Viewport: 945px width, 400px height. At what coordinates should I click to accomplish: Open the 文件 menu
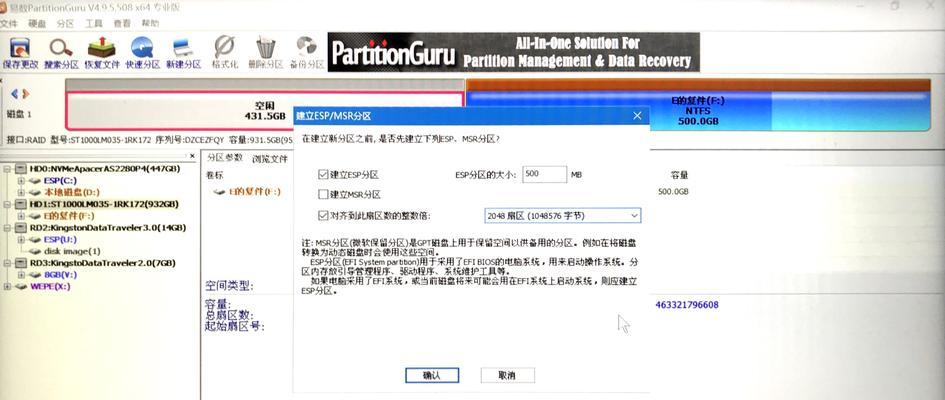(x=8, y=23)
